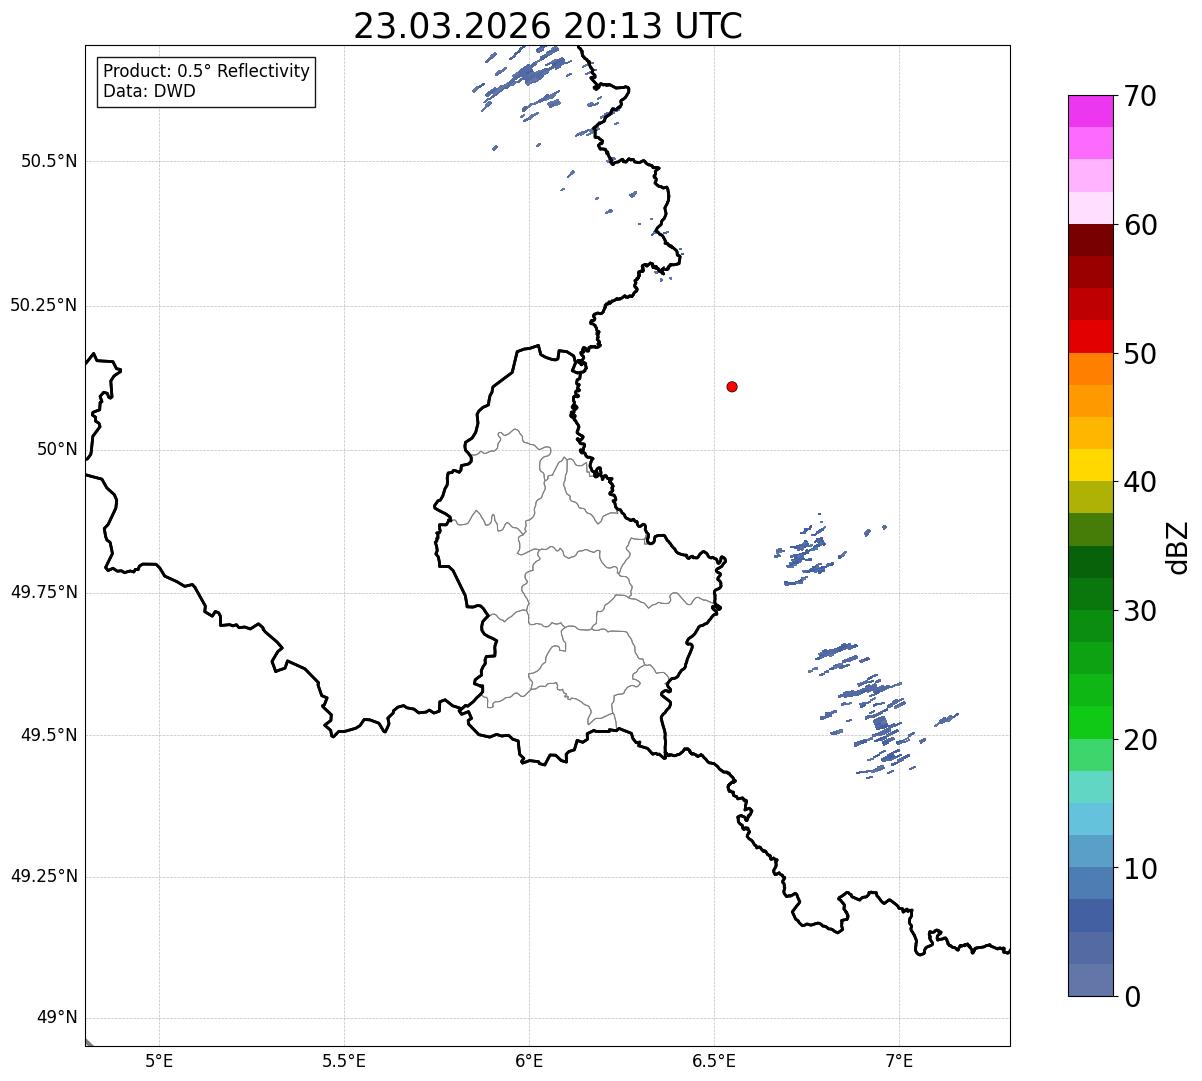Image resolution: width=1202 pixels, height=1081 pixels.
Task: Select the yellow 40 dBZ colorbar band
Action: 1090,465
